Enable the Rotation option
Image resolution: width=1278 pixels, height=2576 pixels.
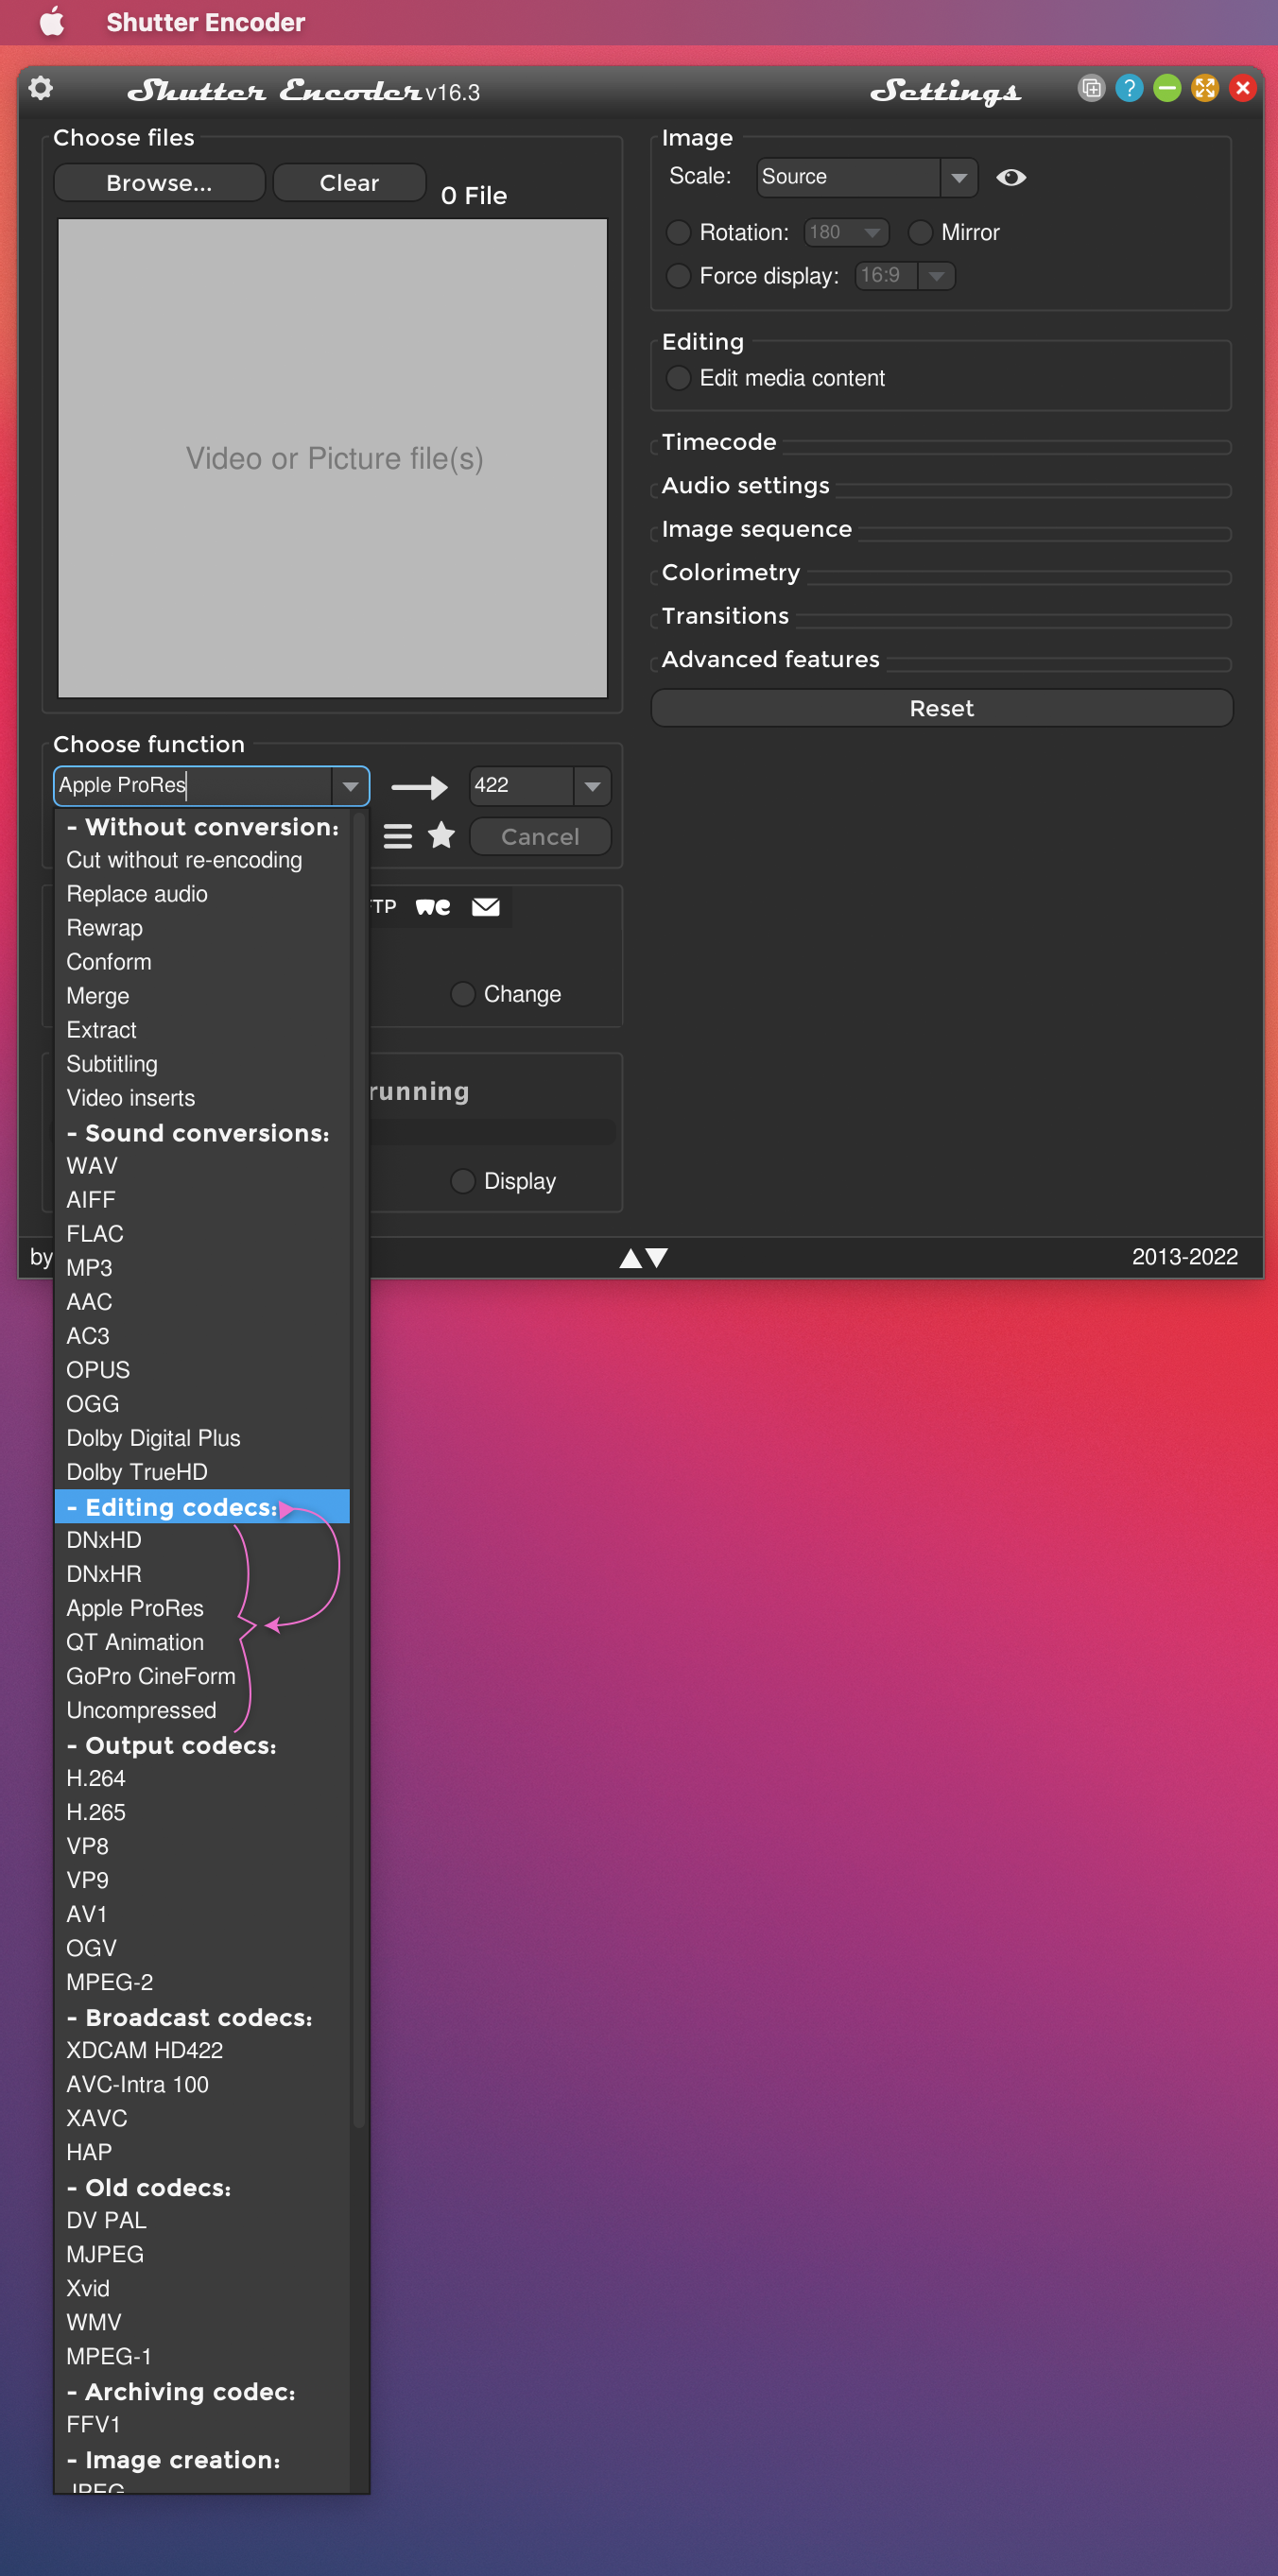pos(678,233)
